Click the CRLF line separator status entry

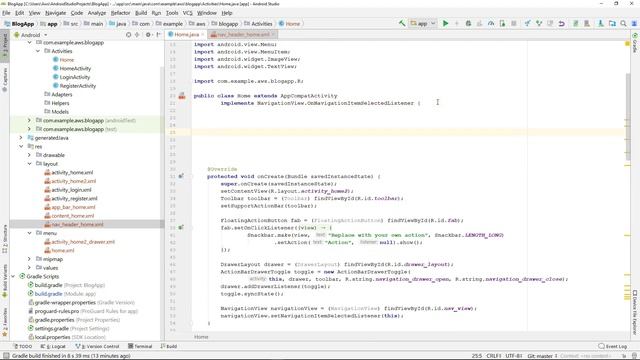(x=494, y=356)
